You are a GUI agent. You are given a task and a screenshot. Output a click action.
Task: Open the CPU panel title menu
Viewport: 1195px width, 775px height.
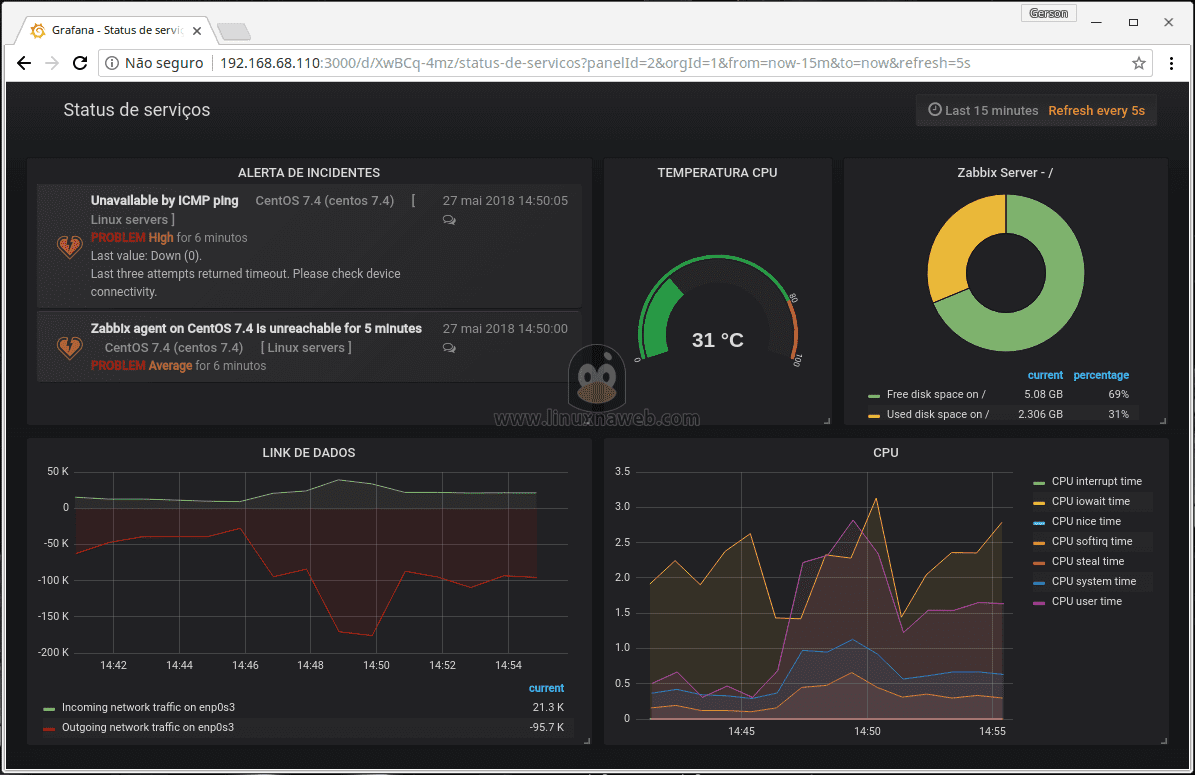[x=886, y=453]
